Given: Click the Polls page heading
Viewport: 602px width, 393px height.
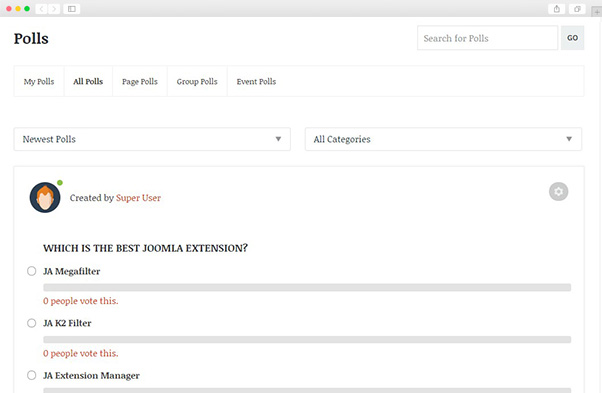Looking at the screenshot, I should tap(31, 39).
